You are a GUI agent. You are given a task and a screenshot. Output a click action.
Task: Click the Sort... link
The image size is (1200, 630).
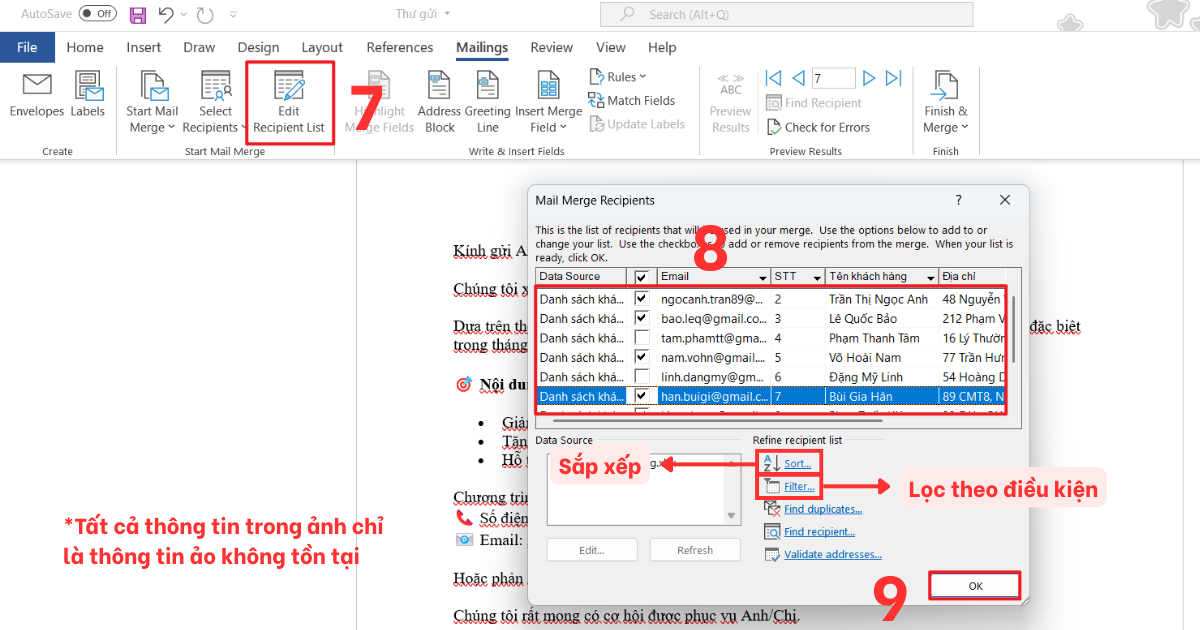(797, 464)
